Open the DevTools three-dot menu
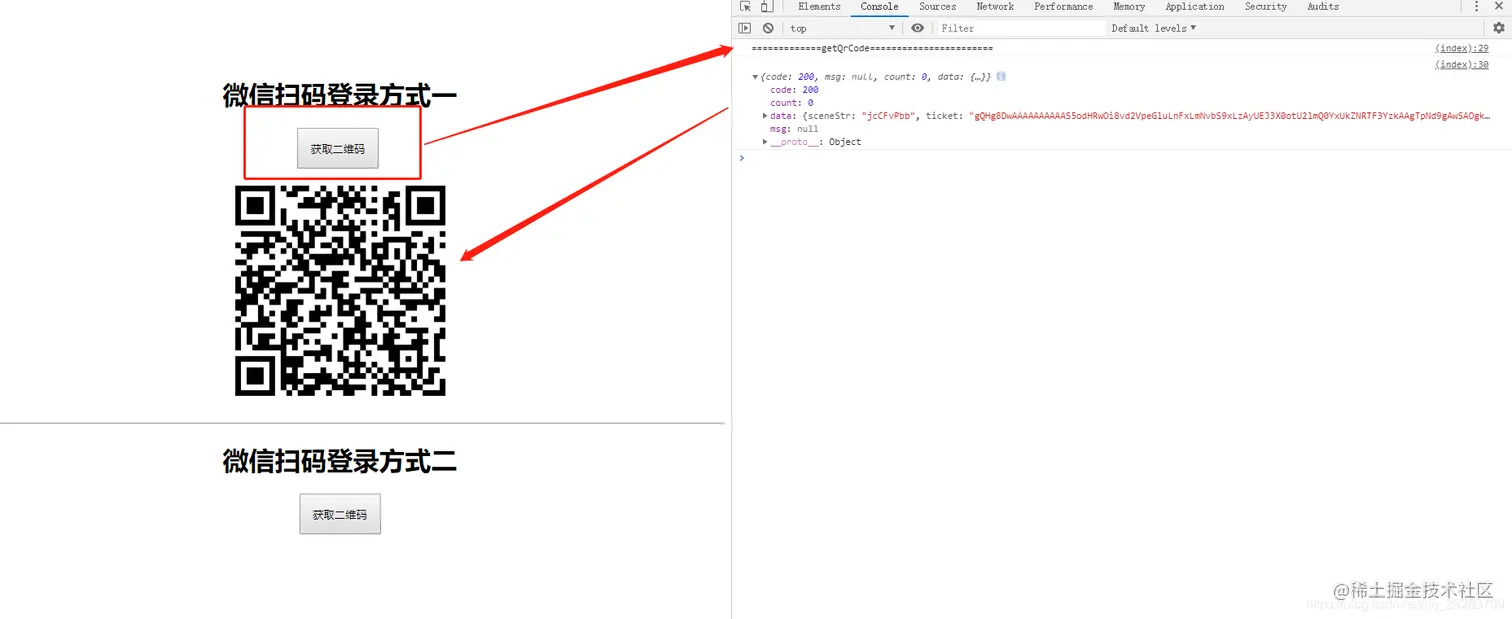Image resolution: width=1512 pixels, height=619 pixels. 1477,7
